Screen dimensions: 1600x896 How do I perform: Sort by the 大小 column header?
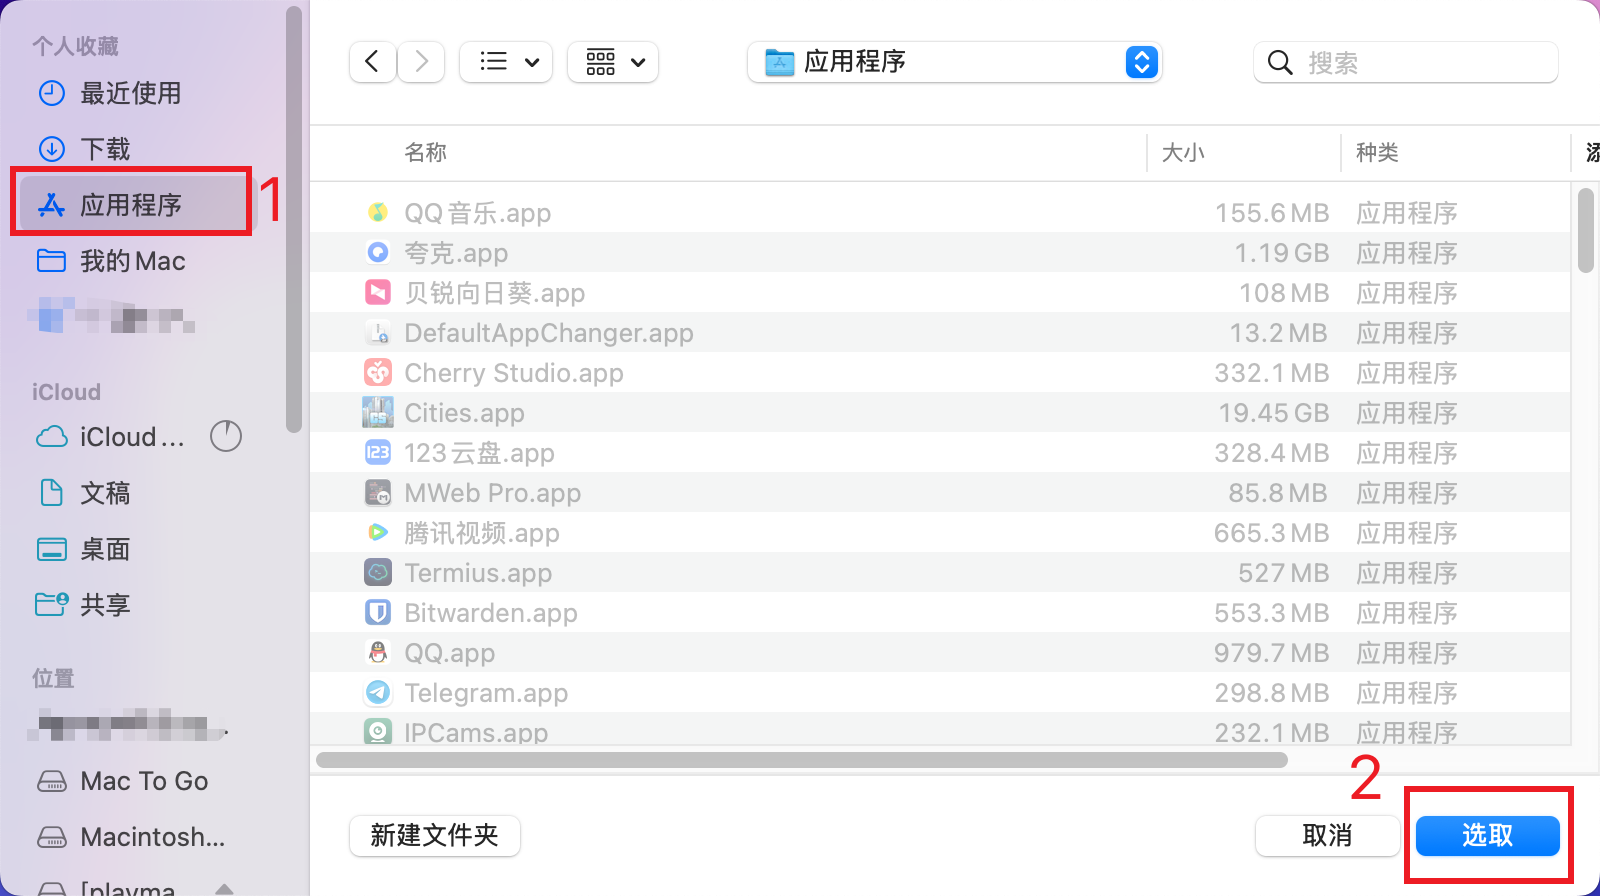1183,152
